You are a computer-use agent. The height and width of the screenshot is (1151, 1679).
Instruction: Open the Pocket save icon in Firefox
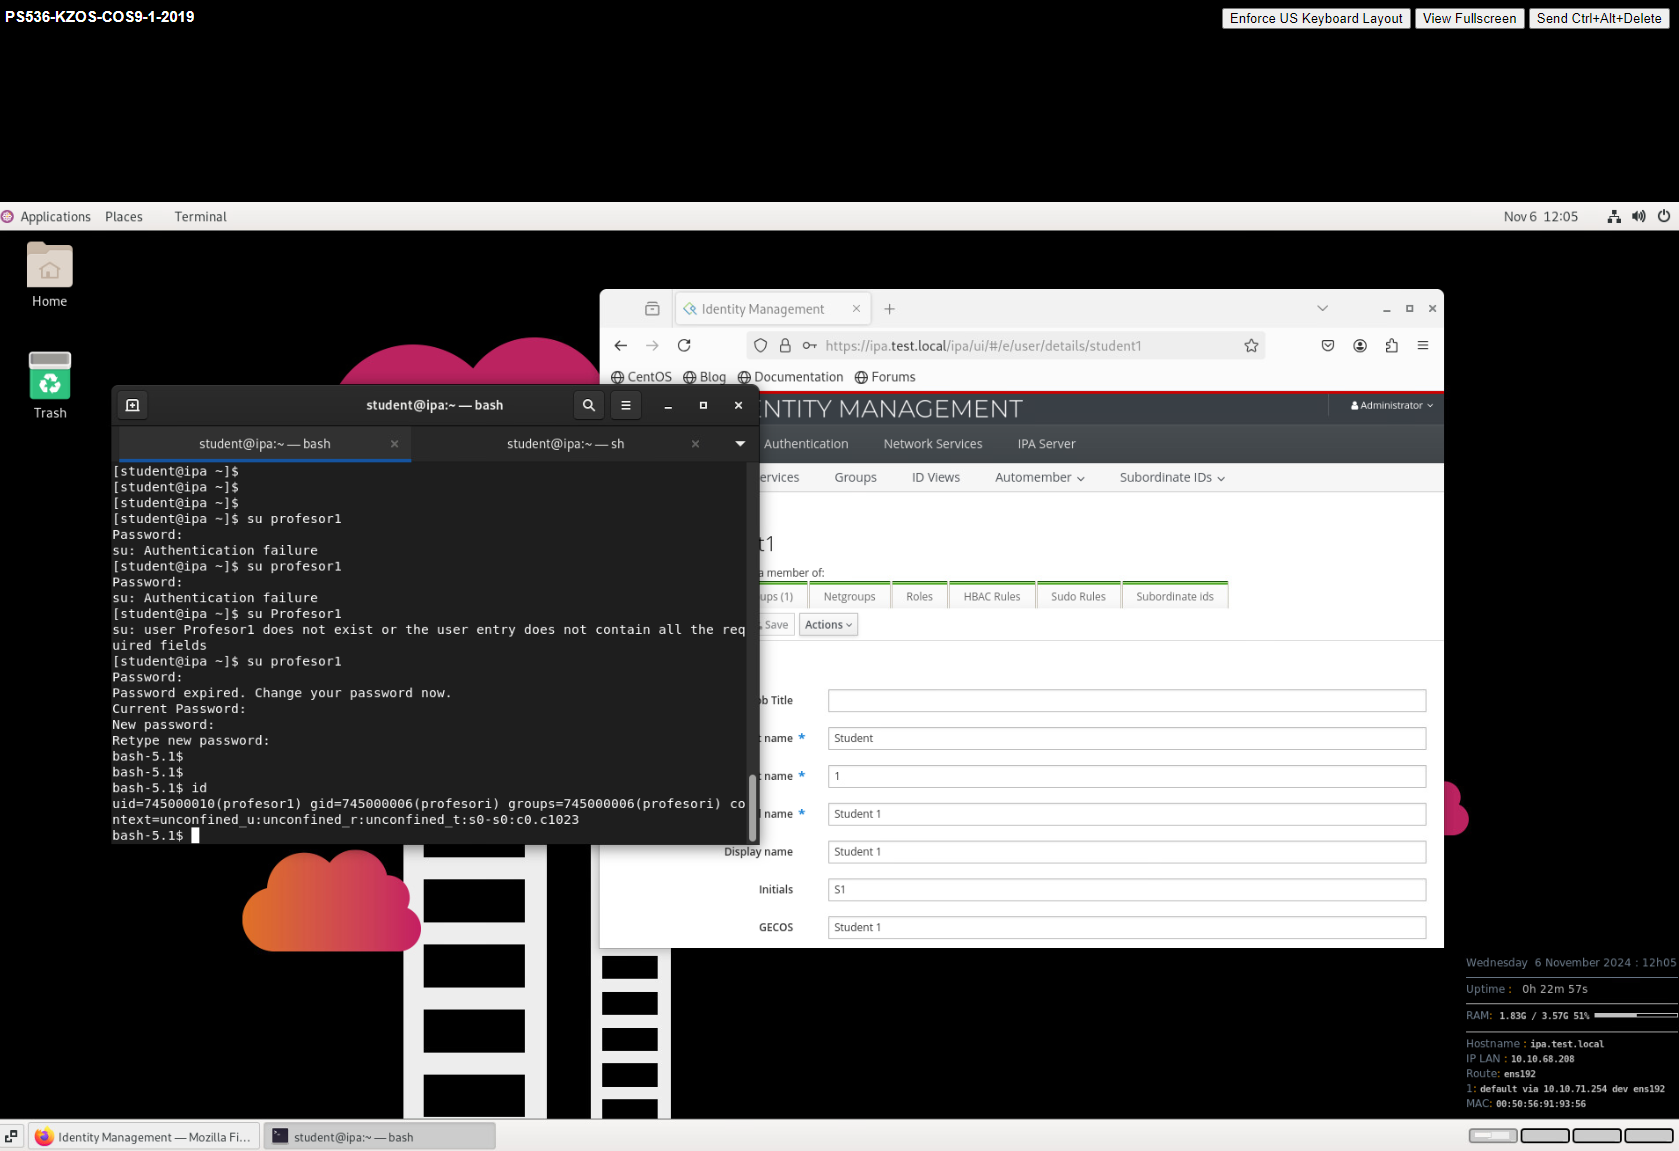pyautogui.click(x=1328, y=346)
